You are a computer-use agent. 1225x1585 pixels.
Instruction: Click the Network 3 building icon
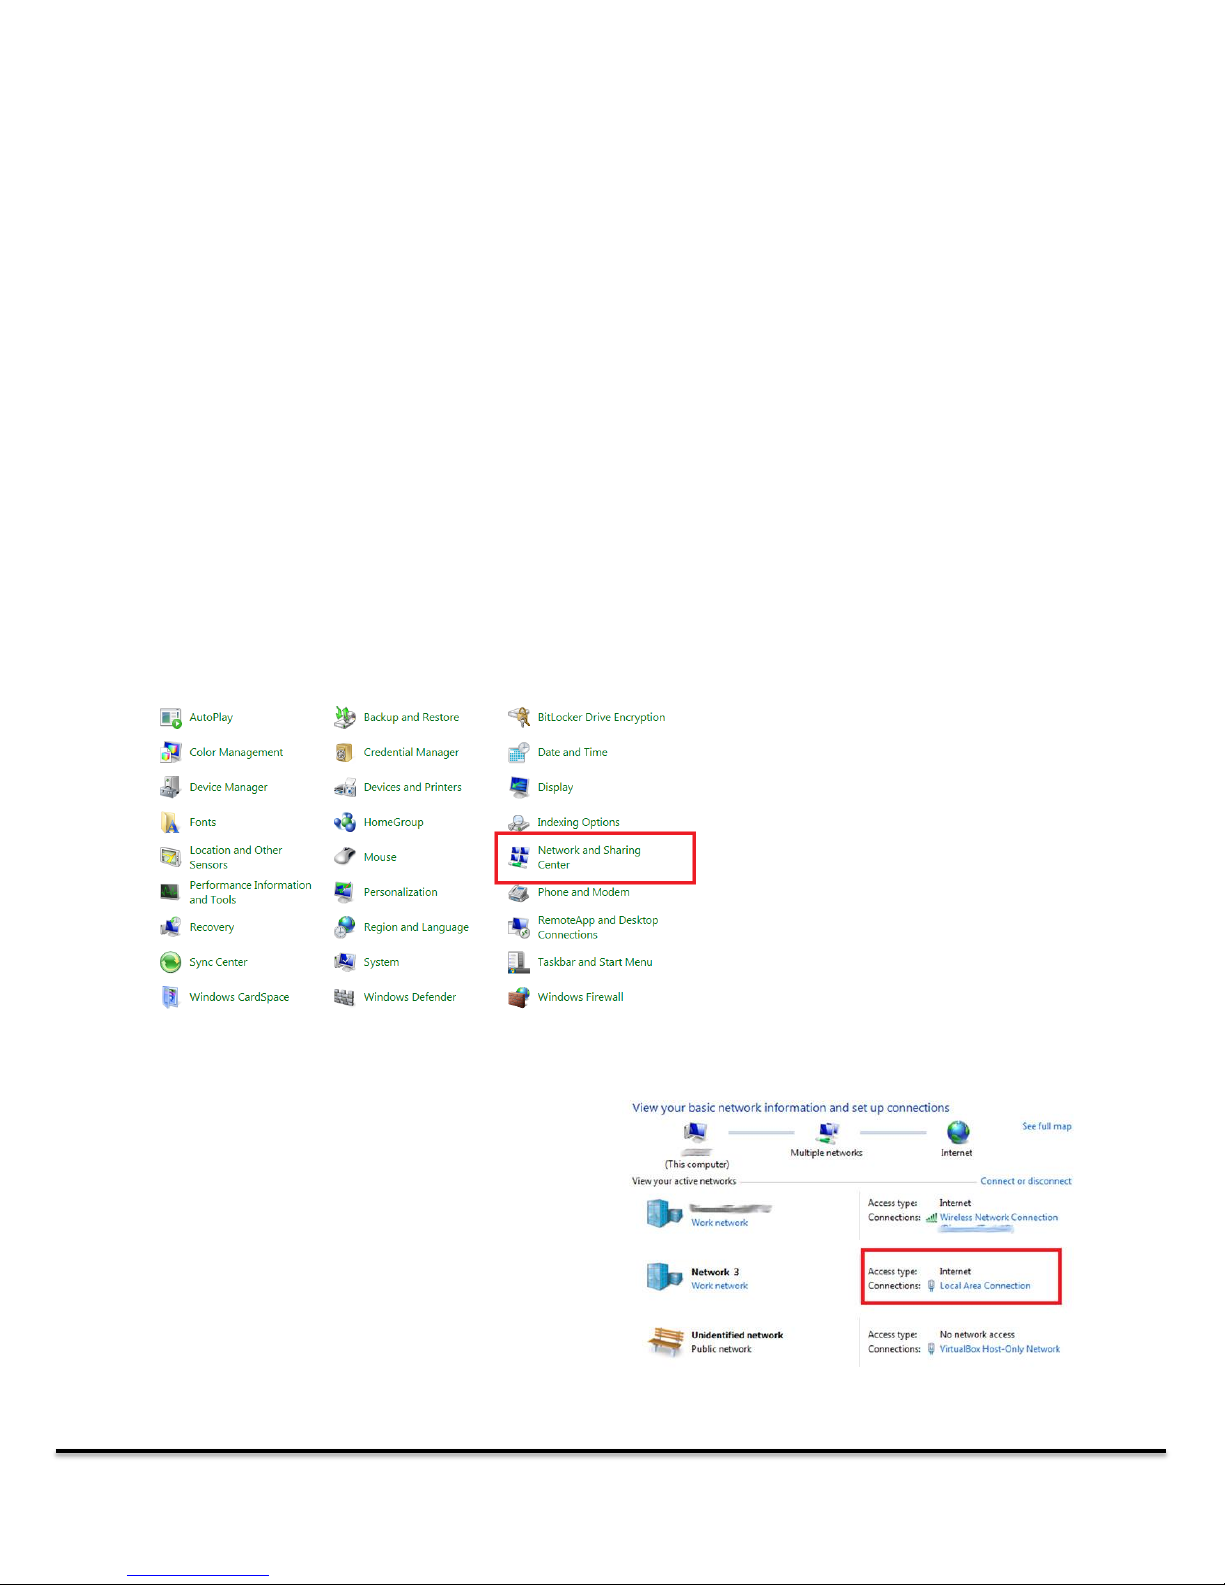[664, 1276]
